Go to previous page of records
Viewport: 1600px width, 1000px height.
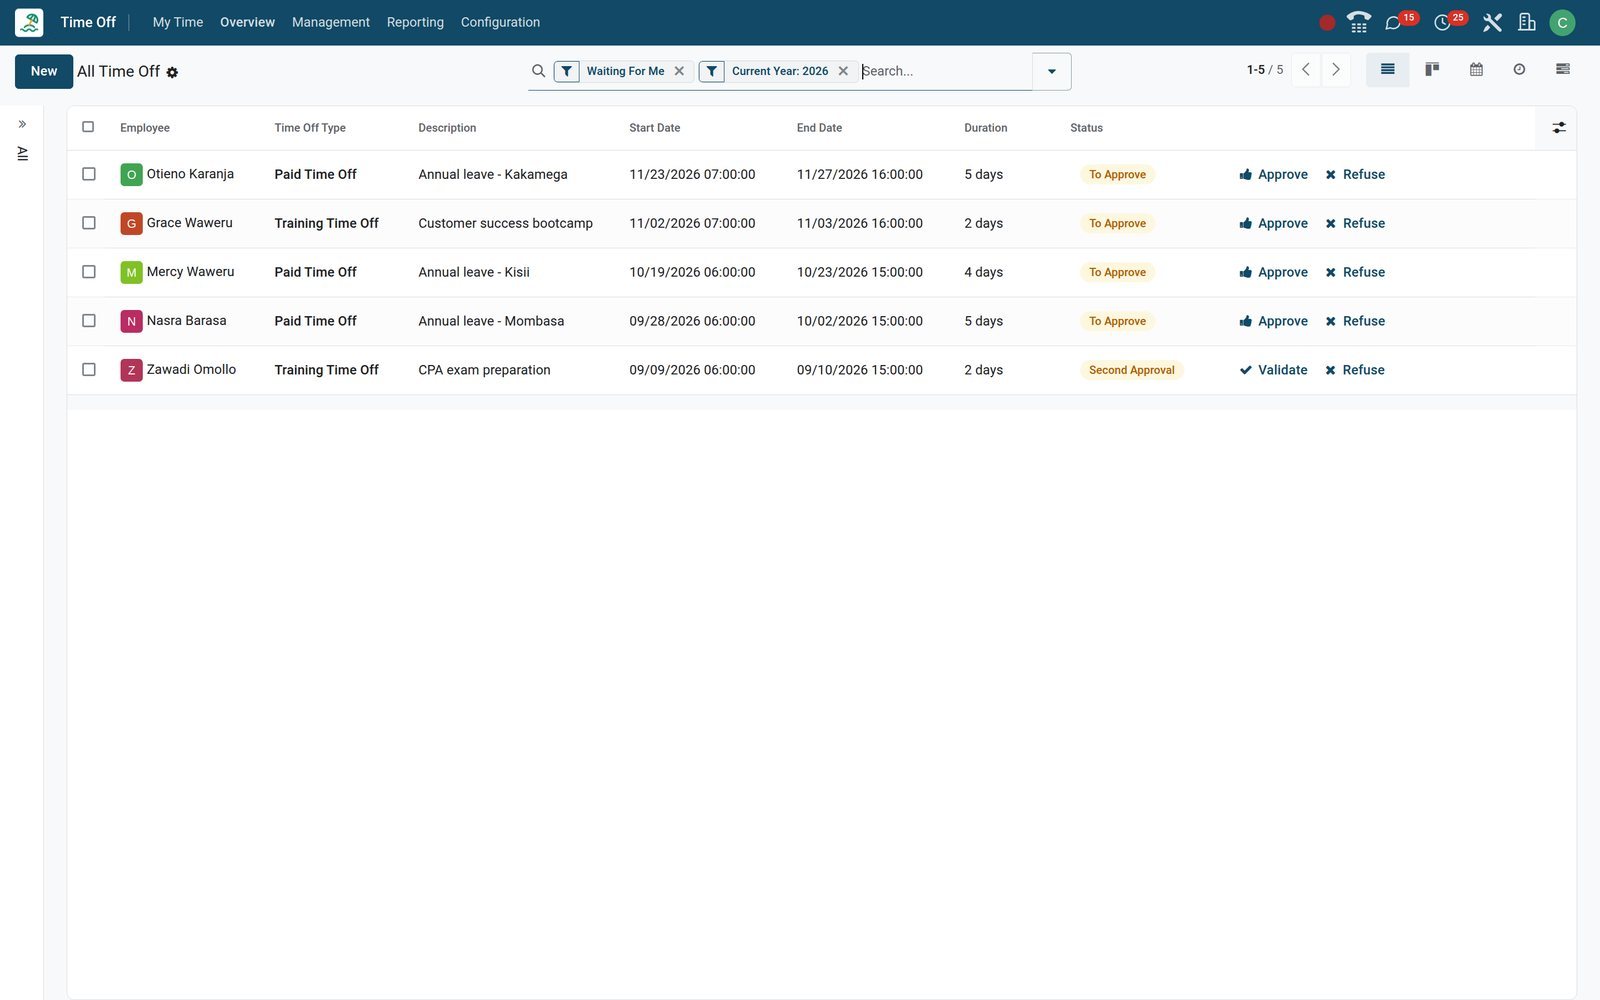(x=1306, y=70)
